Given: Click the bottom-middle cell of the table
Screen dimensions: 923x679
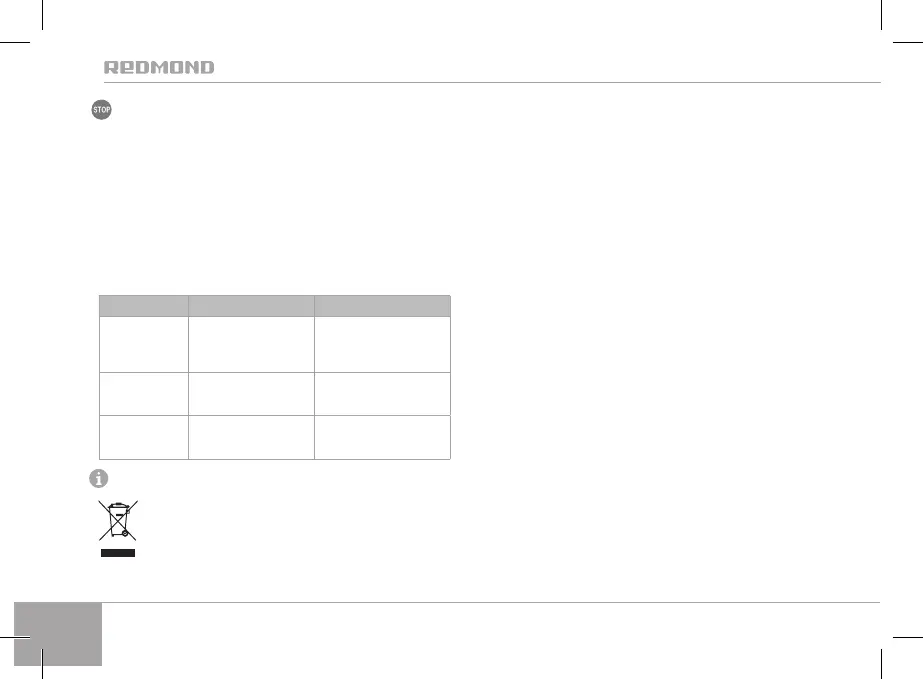Looking at the screenshot, I should tap(251, 437).
